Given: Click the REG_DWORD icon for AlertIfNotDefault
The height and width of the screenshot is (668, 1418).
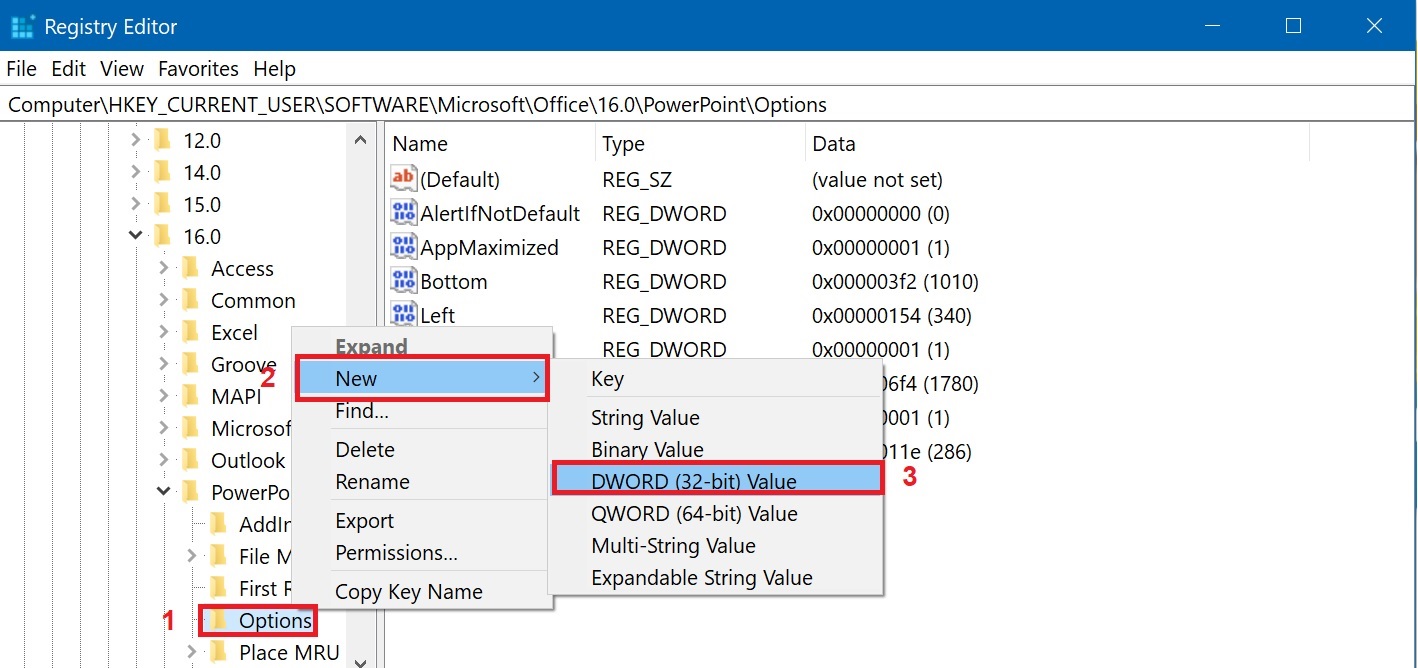Looking at the screenshot, I should (x=403, y=213).
